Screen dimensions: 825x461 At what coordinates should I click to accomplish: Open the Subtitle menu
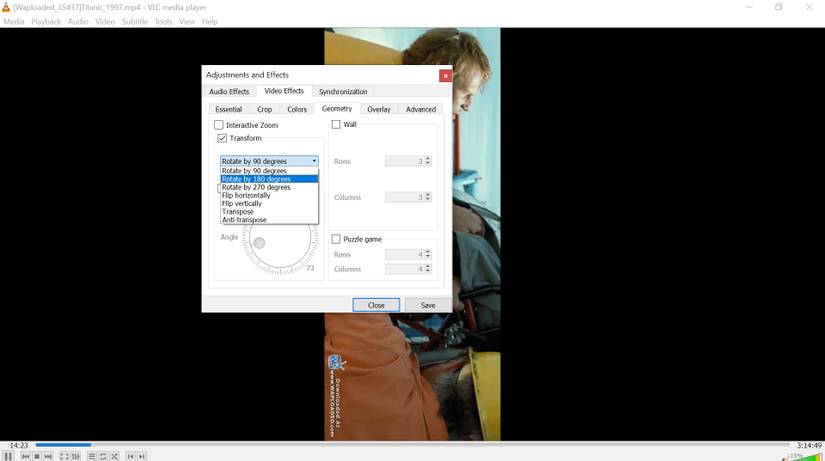pyautogui.click(x=135, y=22)
